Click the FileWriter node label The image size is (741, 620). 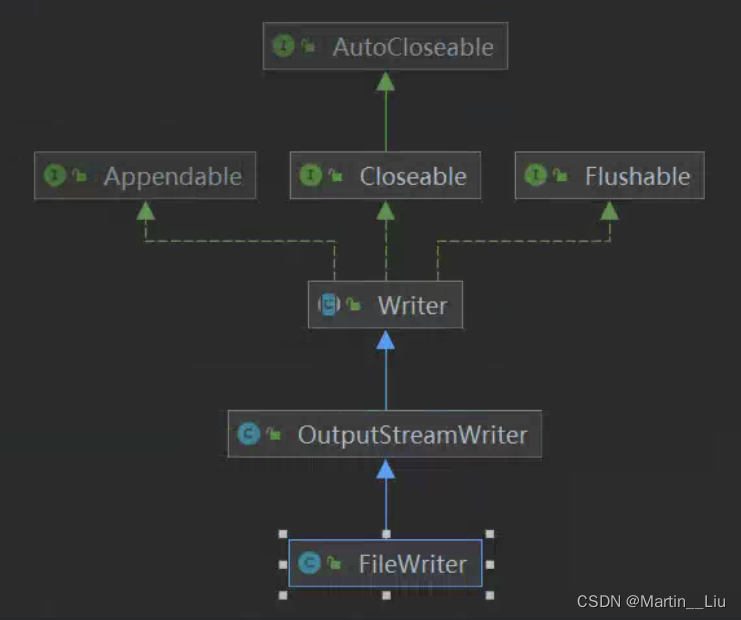[412, 563]
